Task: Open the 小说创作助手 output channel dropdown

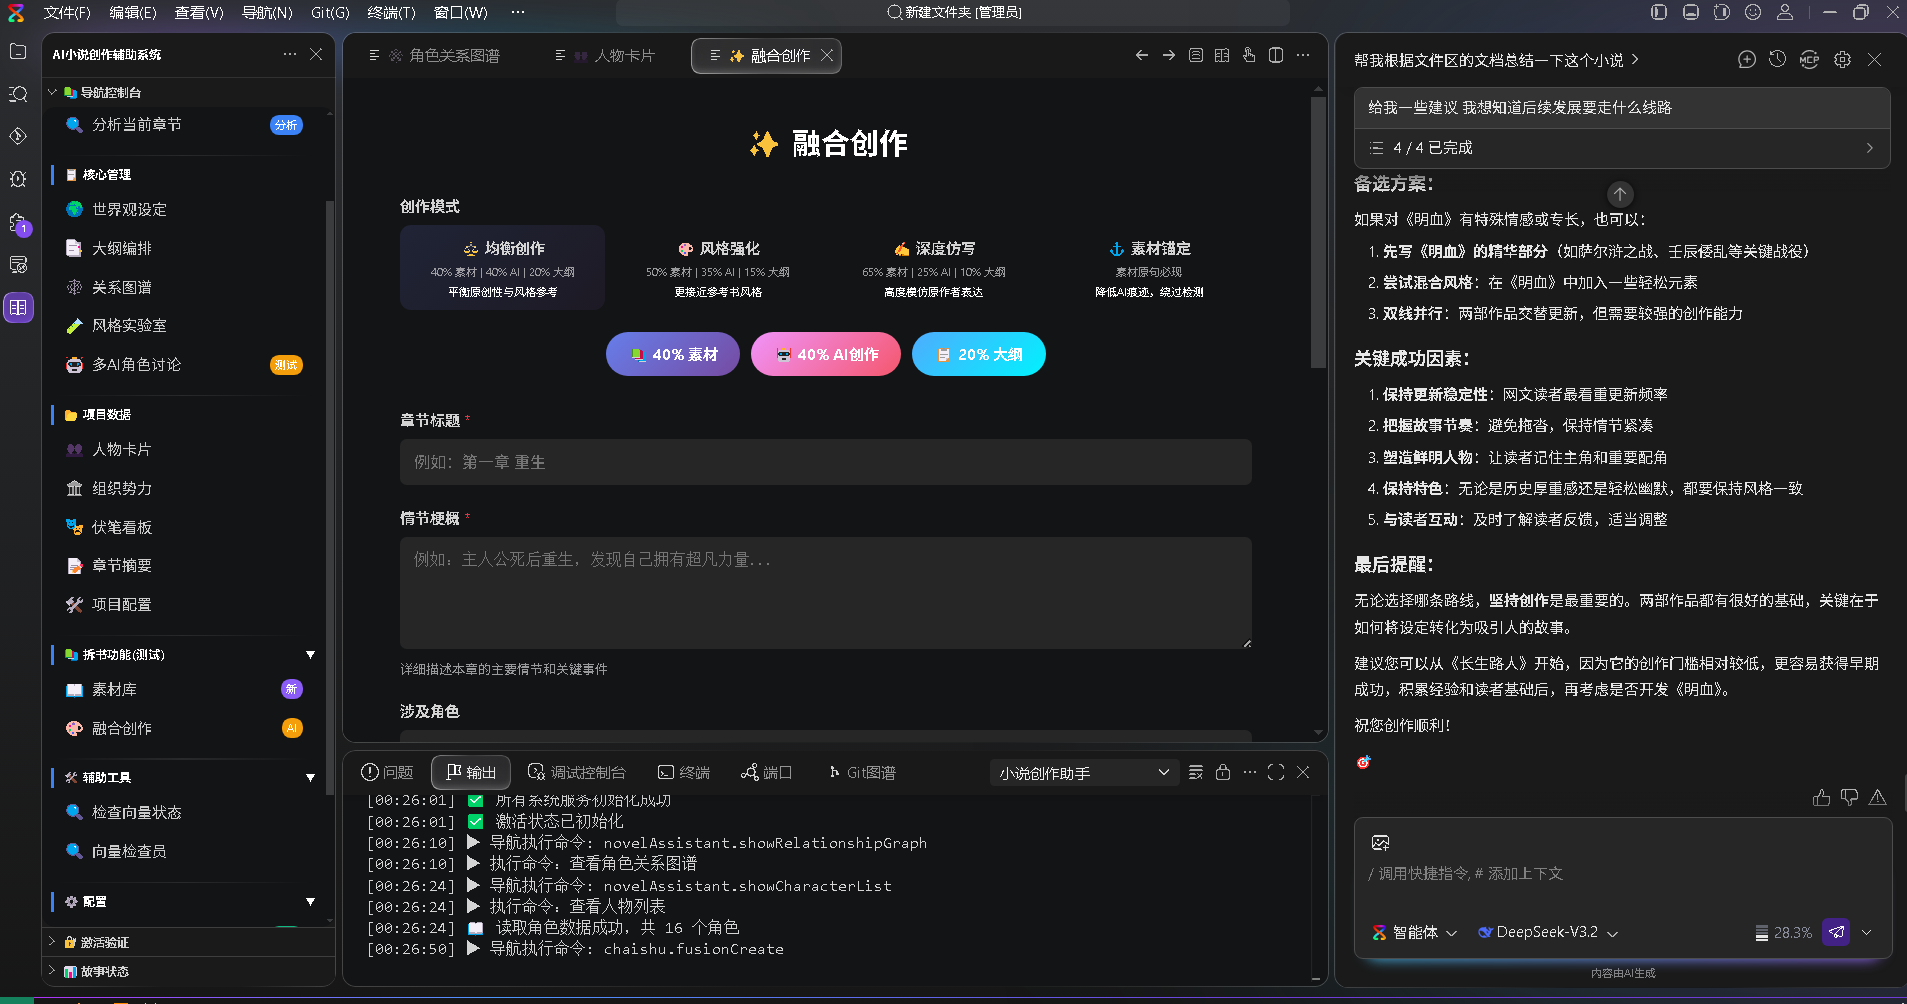Action: coord(1085,773)
